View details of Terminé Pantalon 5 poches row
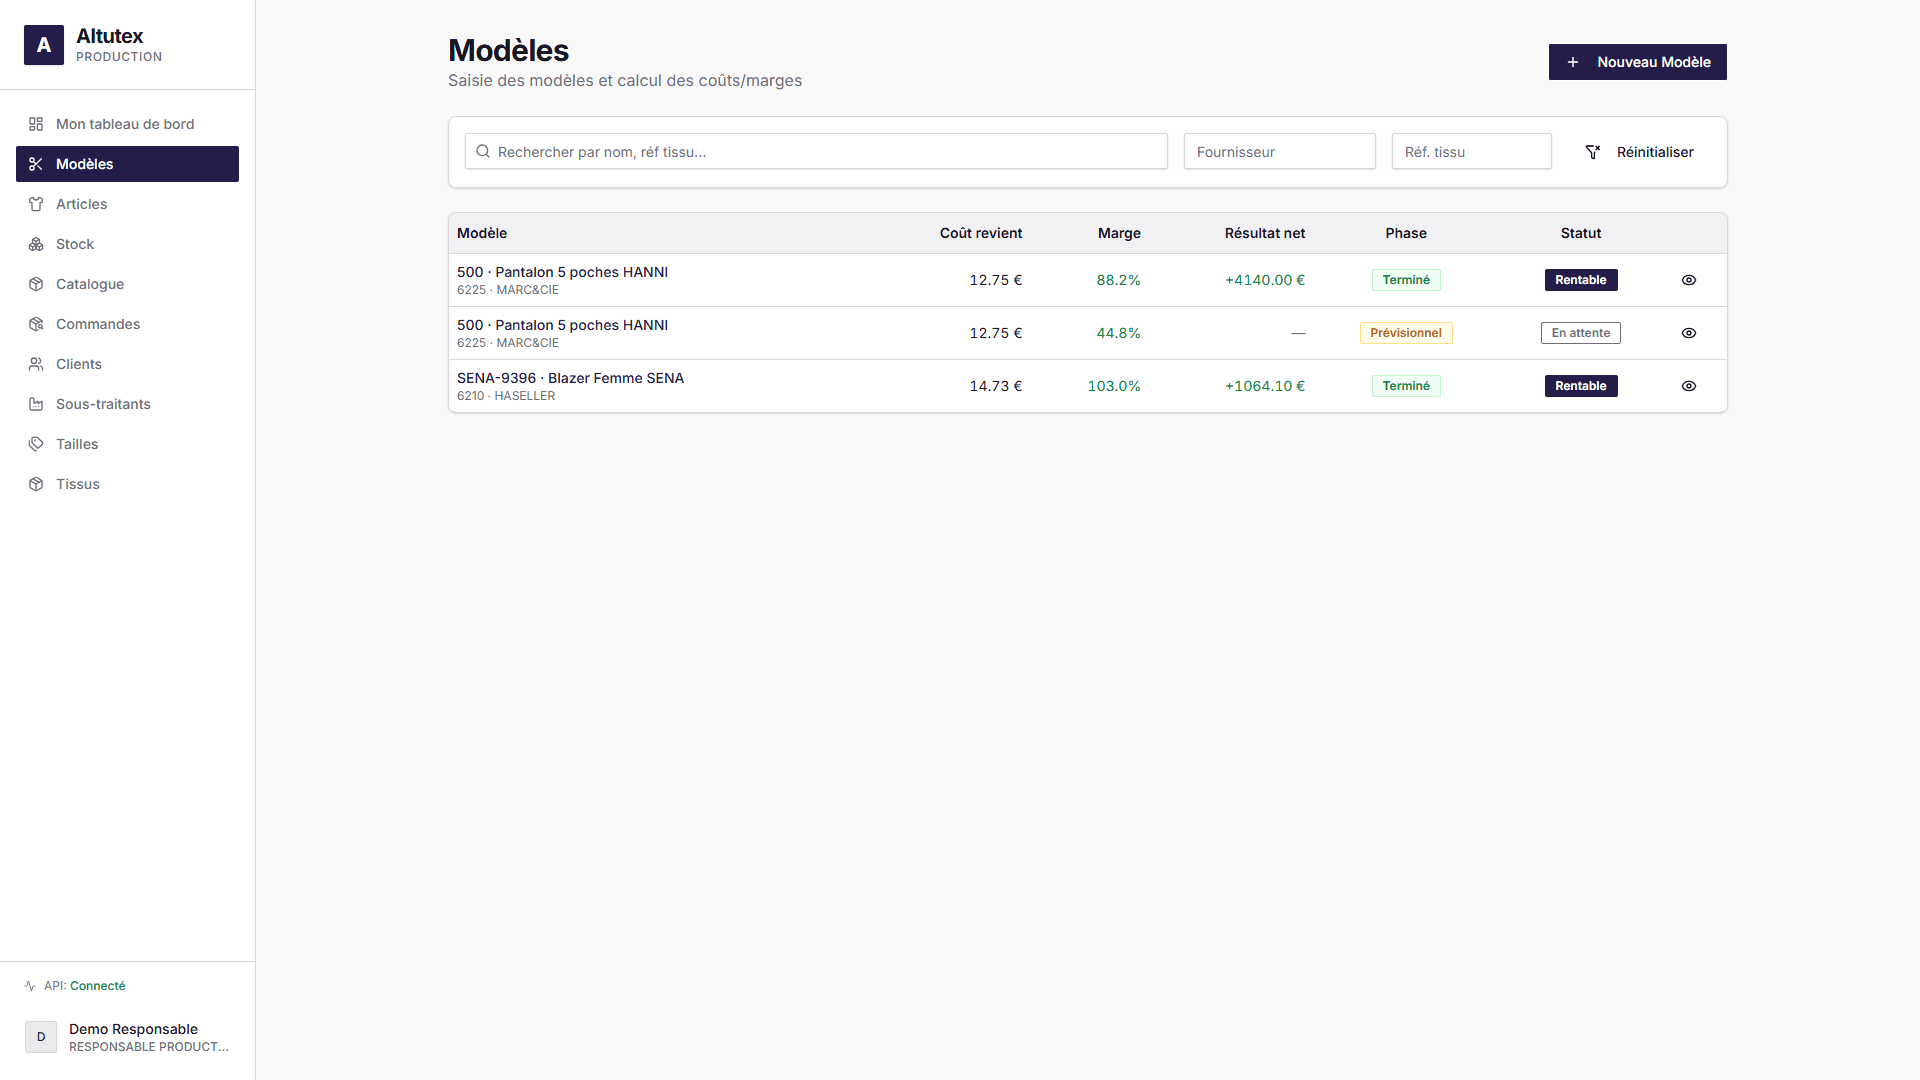 (1689, 280)
